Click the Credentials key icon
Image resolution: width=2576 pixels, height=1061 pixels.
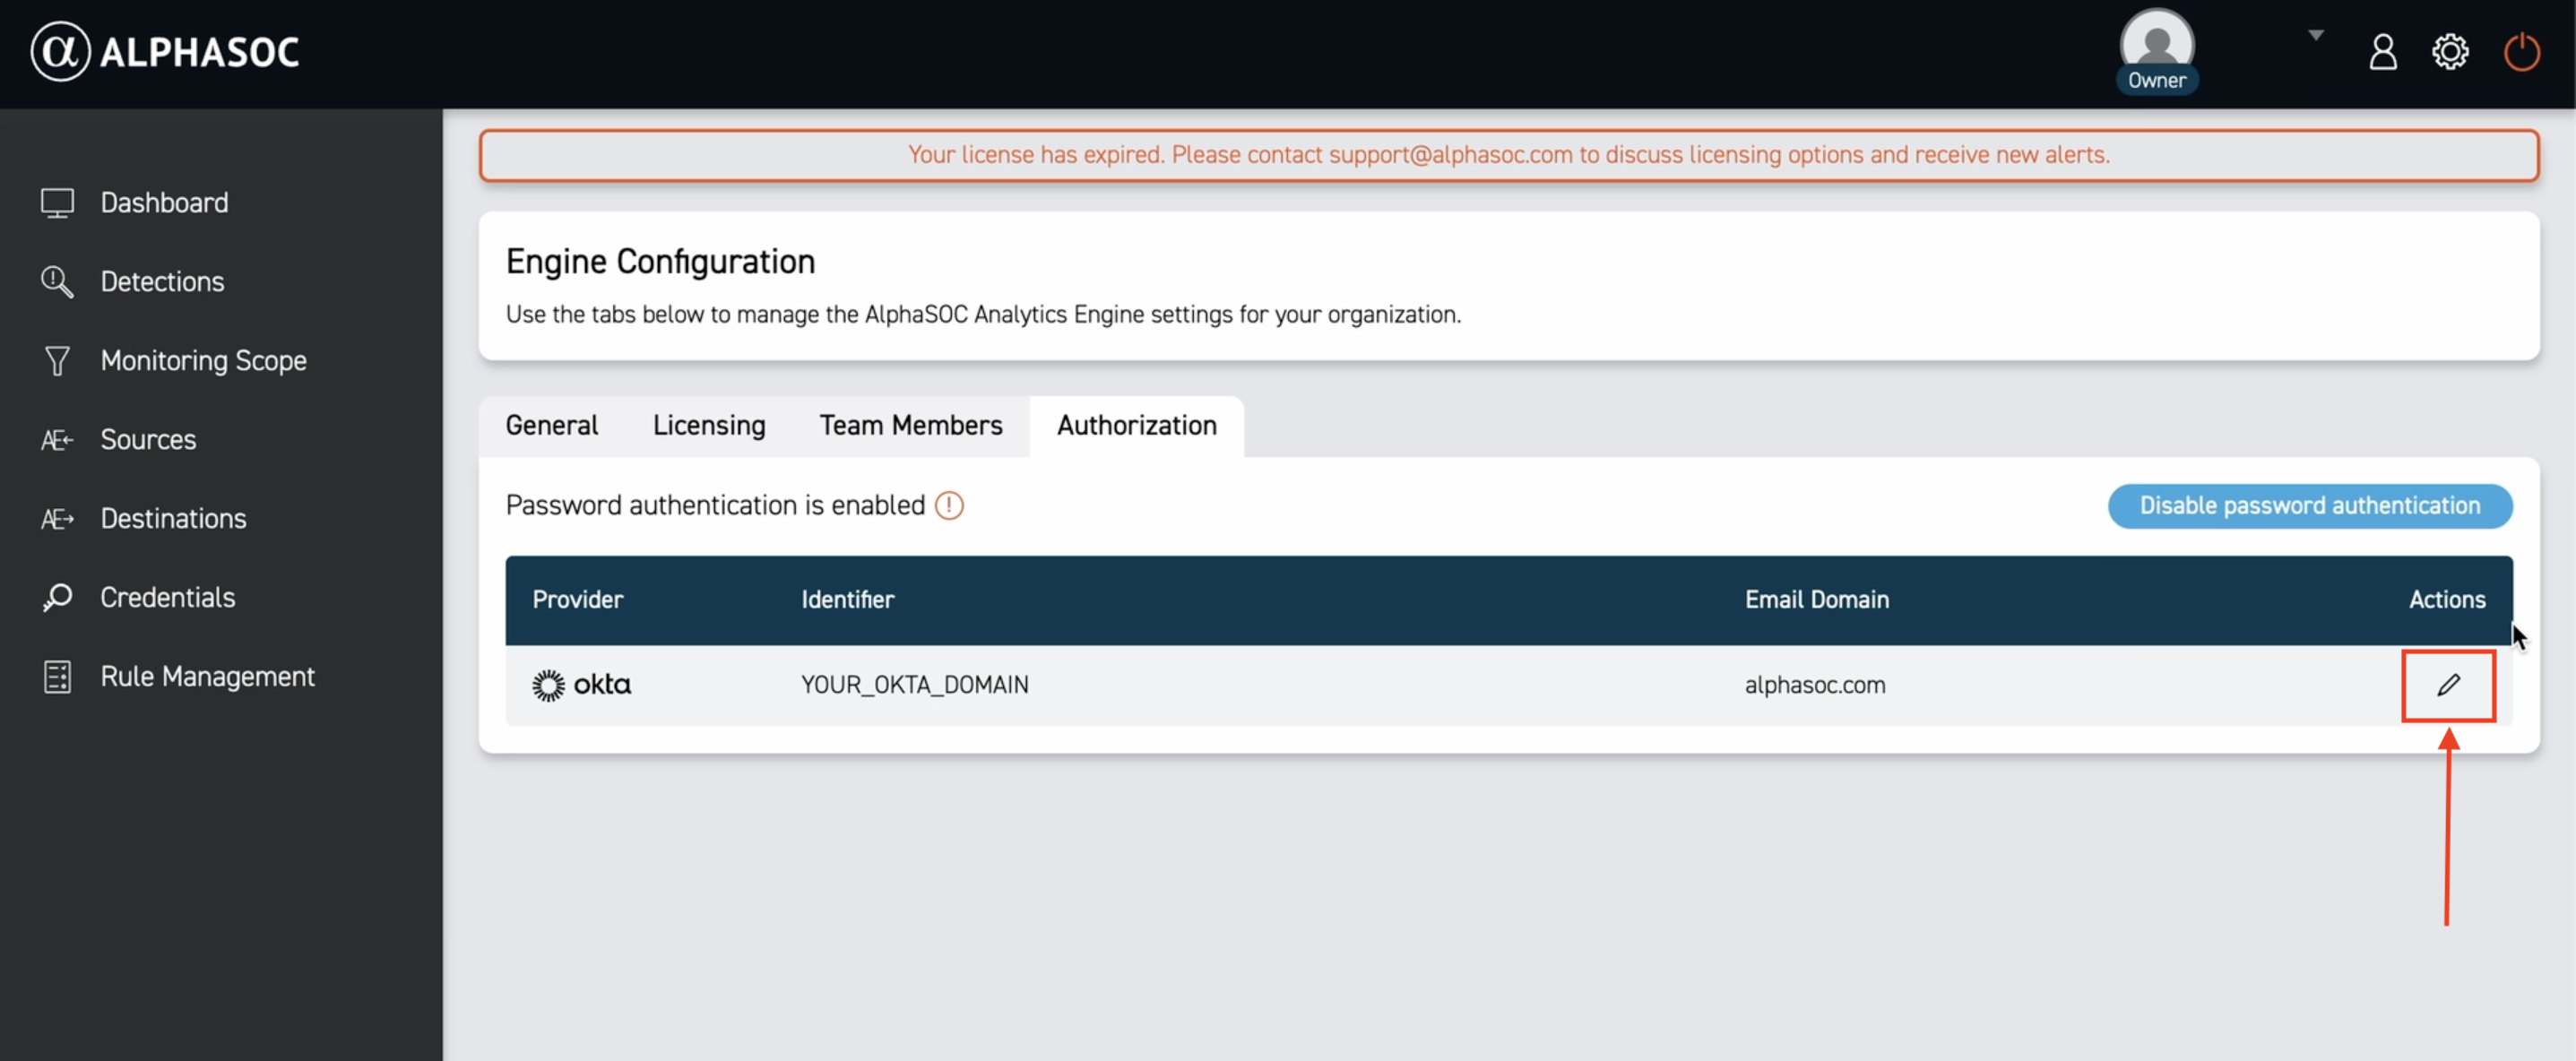57,598
